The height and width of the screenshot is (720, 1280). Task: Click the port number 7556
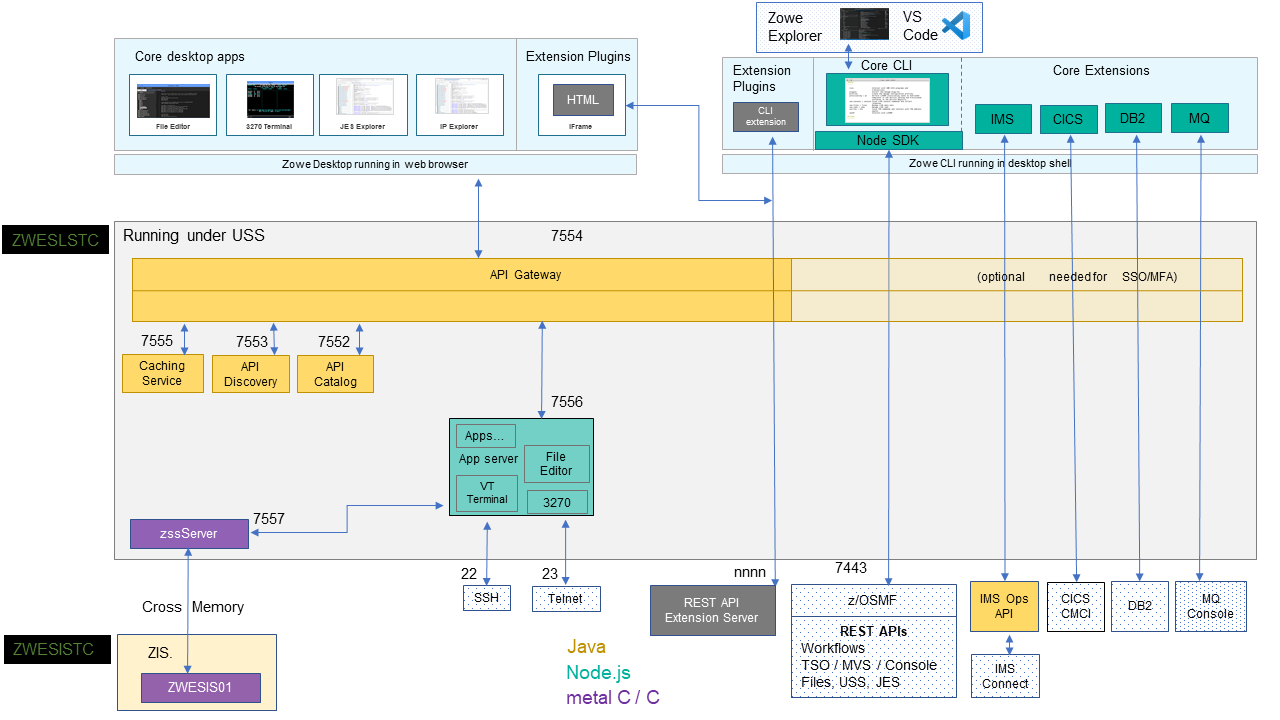click(x=566, y=402)
